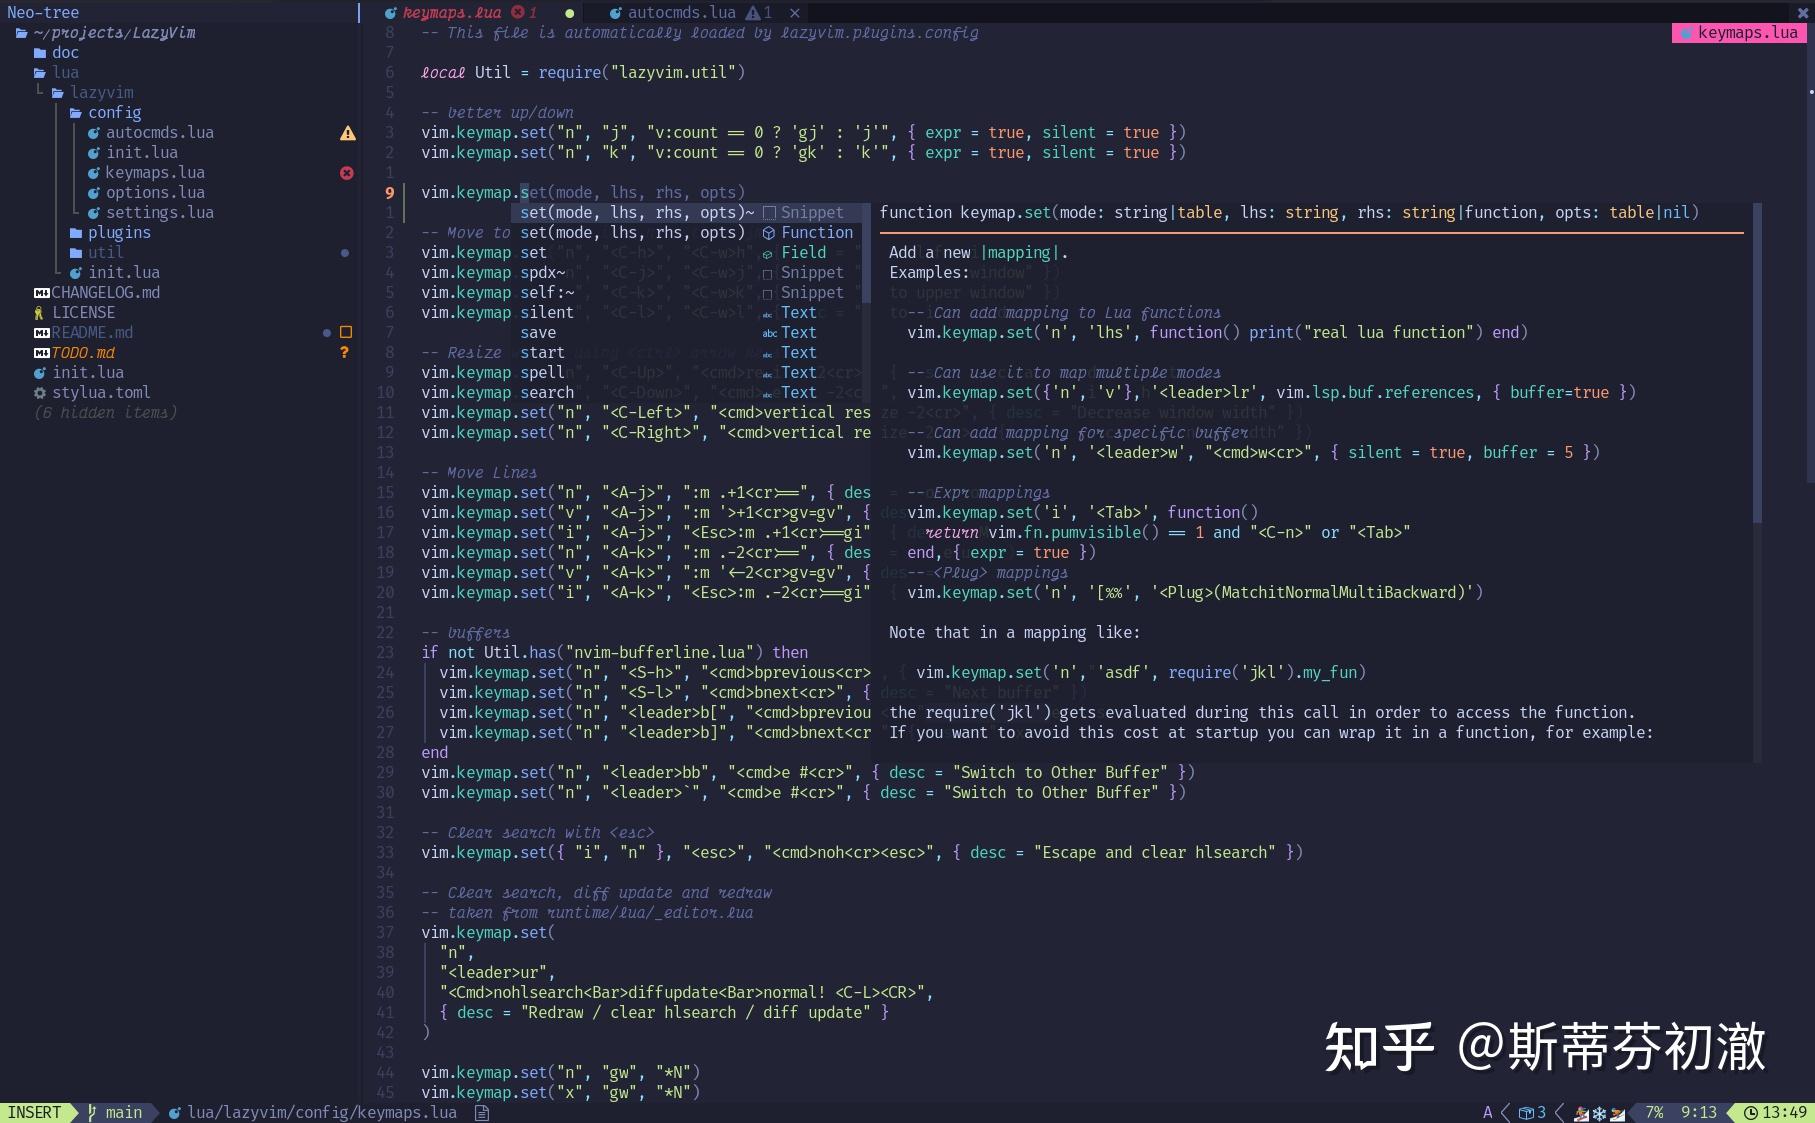Click the 7% scroll progress indicator
The image size is (1815, 1123).
[1655, 1112]
